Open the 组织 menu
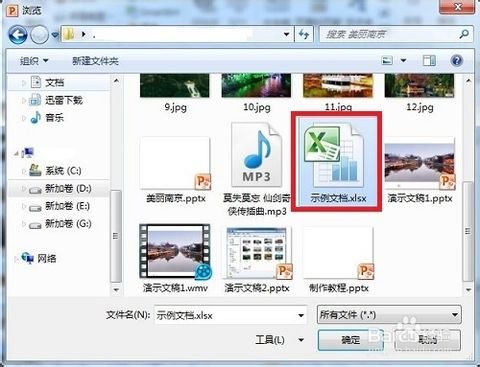Image resolution: width=480 pixels, height=367 pixels. 34,61
